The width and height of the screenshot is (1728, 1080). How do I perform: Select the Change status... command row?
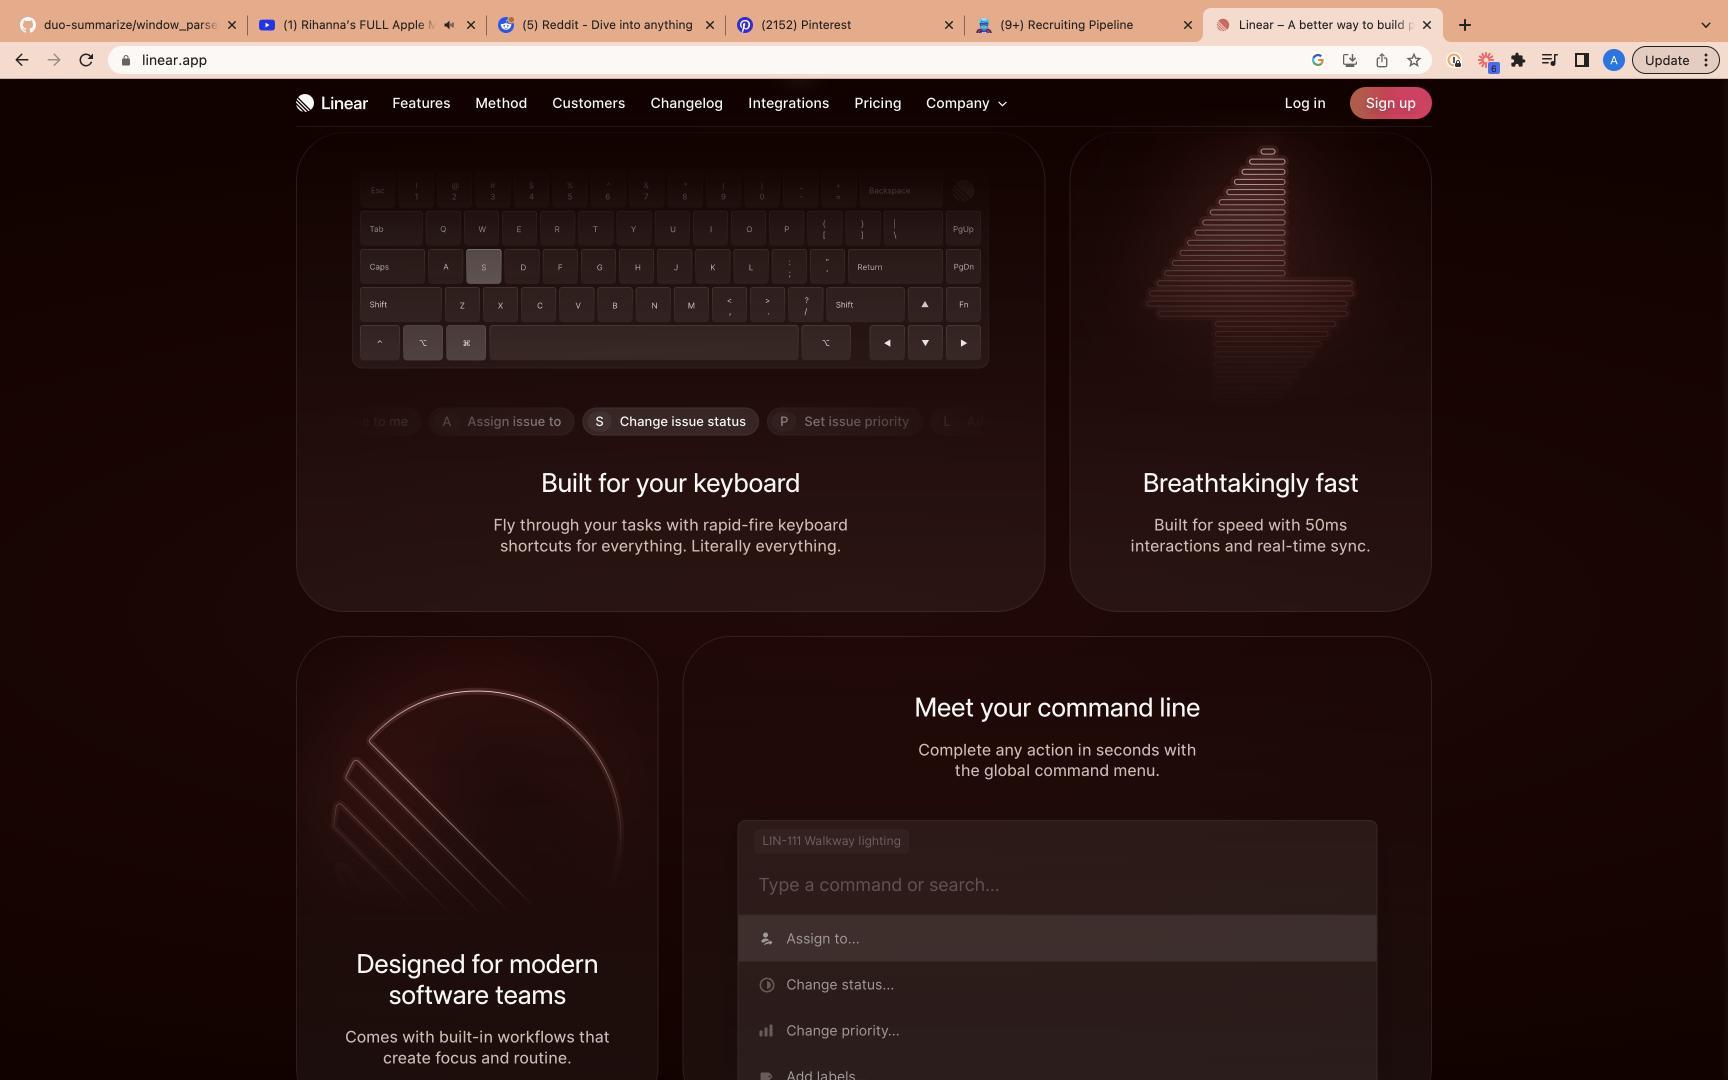[x=1057, y=985]
